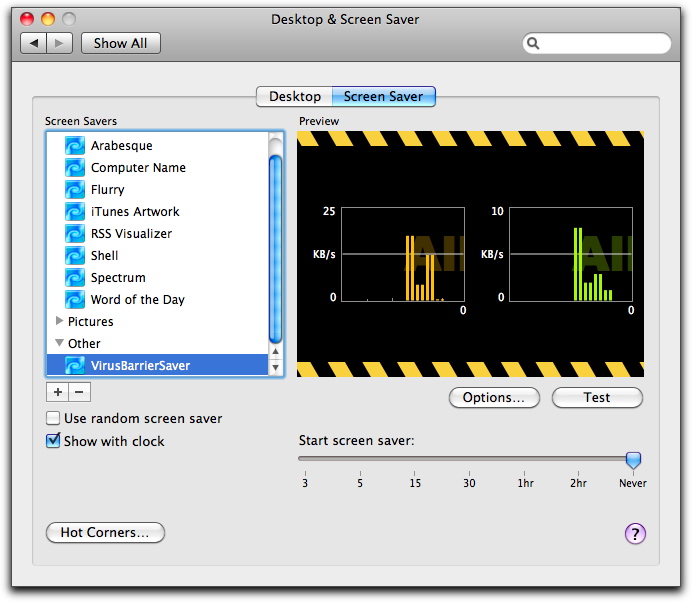Screen dimensions: 692x602
Task: Select Computer Name in the list
Action: [x=138, y=168]
